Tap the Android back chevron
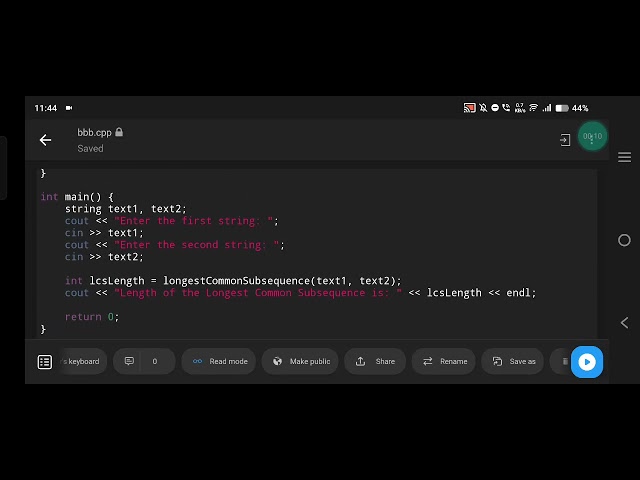The image size is (640, 480). tap(624, 323)
